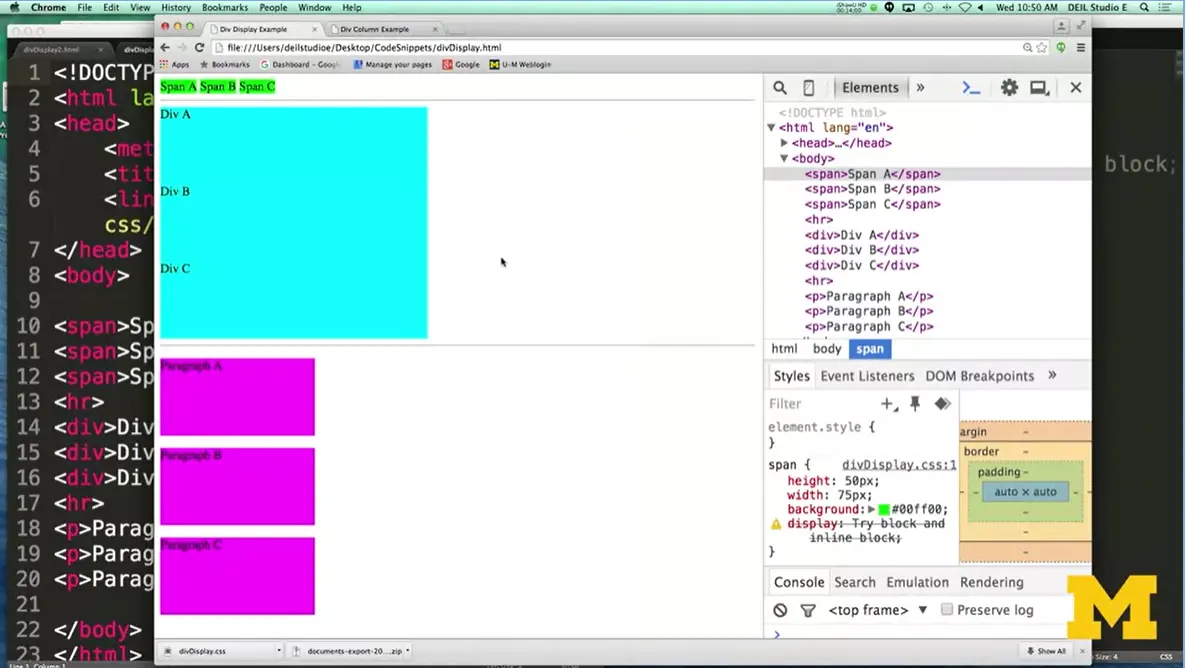The image size is (1186, 668).
Task: Open the console filter funnel icon
Action: [x=808, y=609]
